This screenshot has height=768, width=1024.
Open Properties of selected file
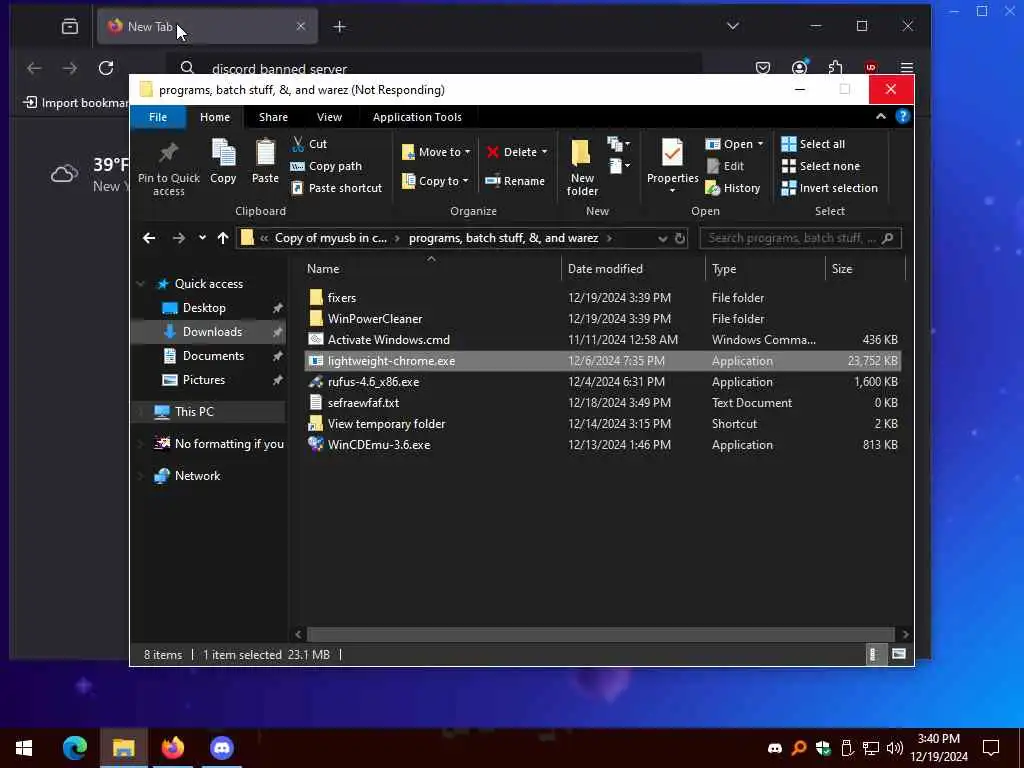673,163
